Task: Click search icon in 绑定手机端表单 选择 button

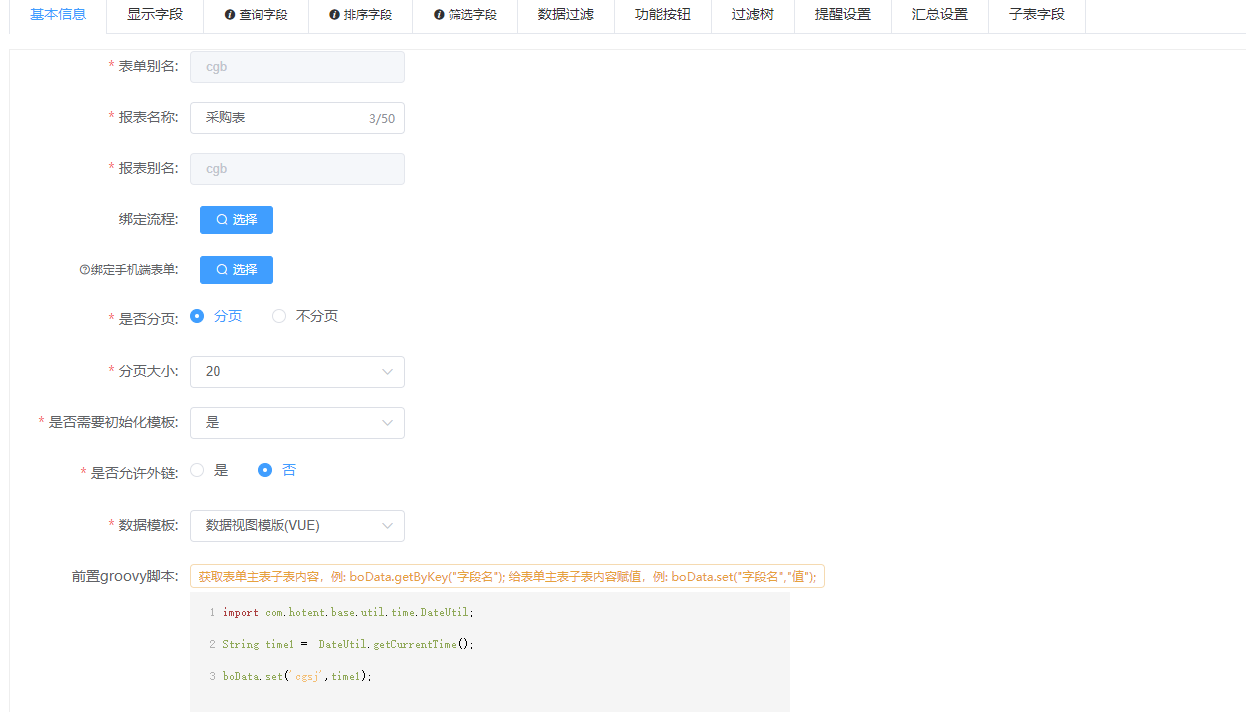Action: 222,270
